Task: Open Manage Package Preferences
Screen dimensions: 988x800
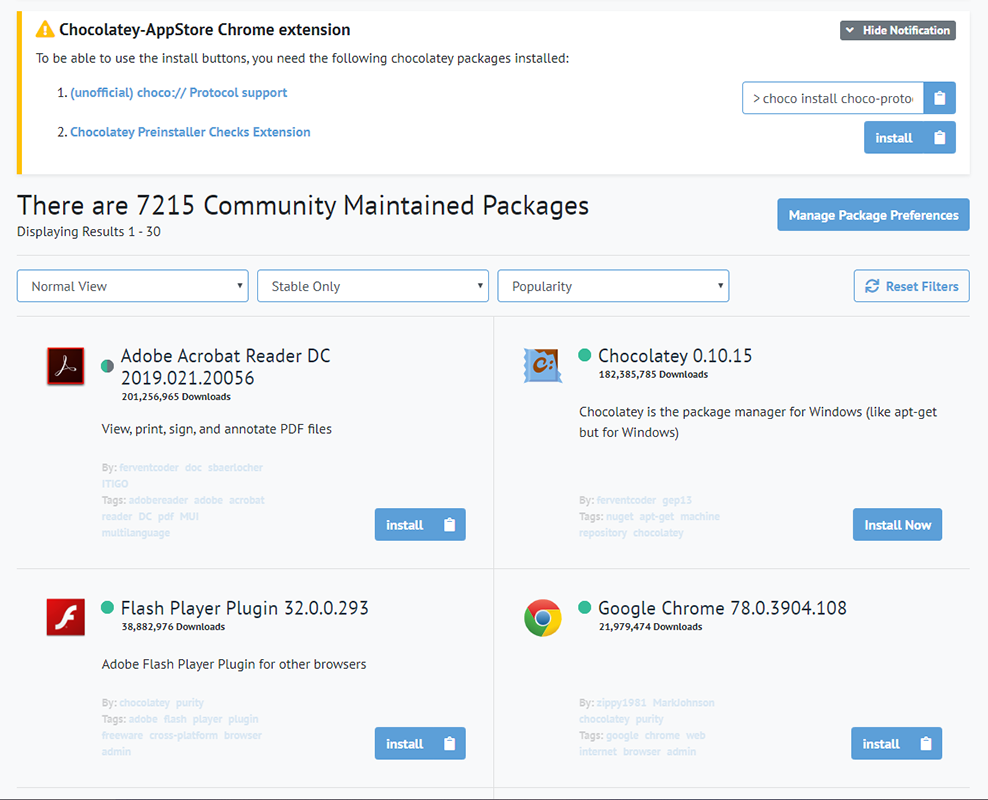Action: [872, 214]
